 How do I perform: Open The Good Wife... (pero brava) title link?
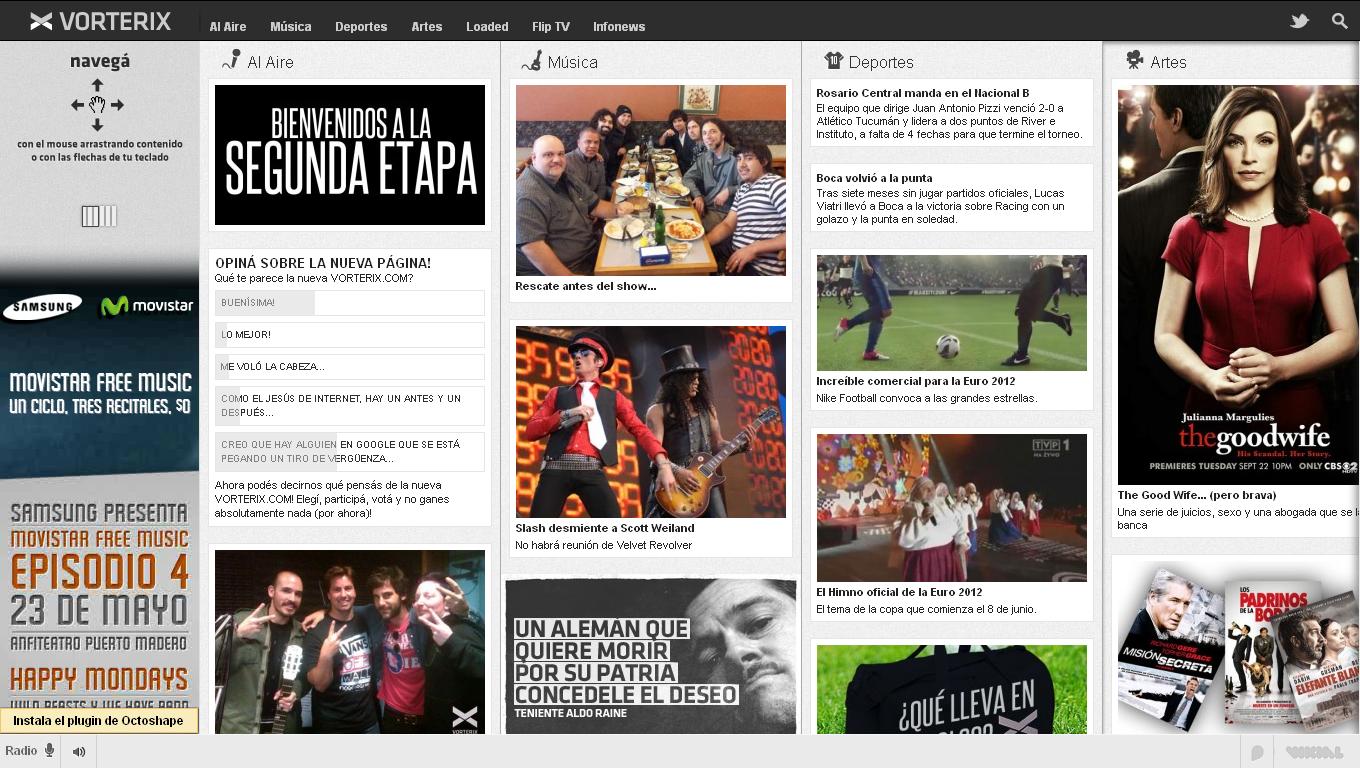pyautogui.click(x=1197, y=495)
